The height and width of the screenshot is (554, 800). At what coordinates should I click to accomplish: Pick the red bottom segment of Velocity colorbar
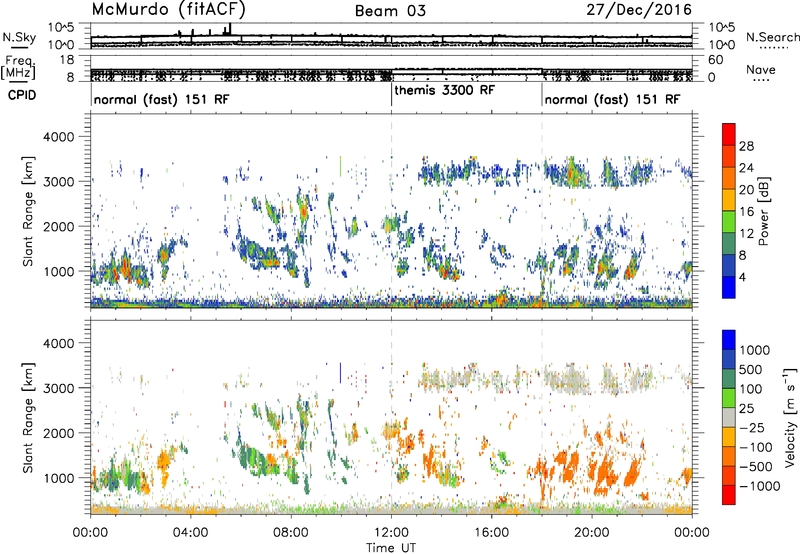[729, 495]
